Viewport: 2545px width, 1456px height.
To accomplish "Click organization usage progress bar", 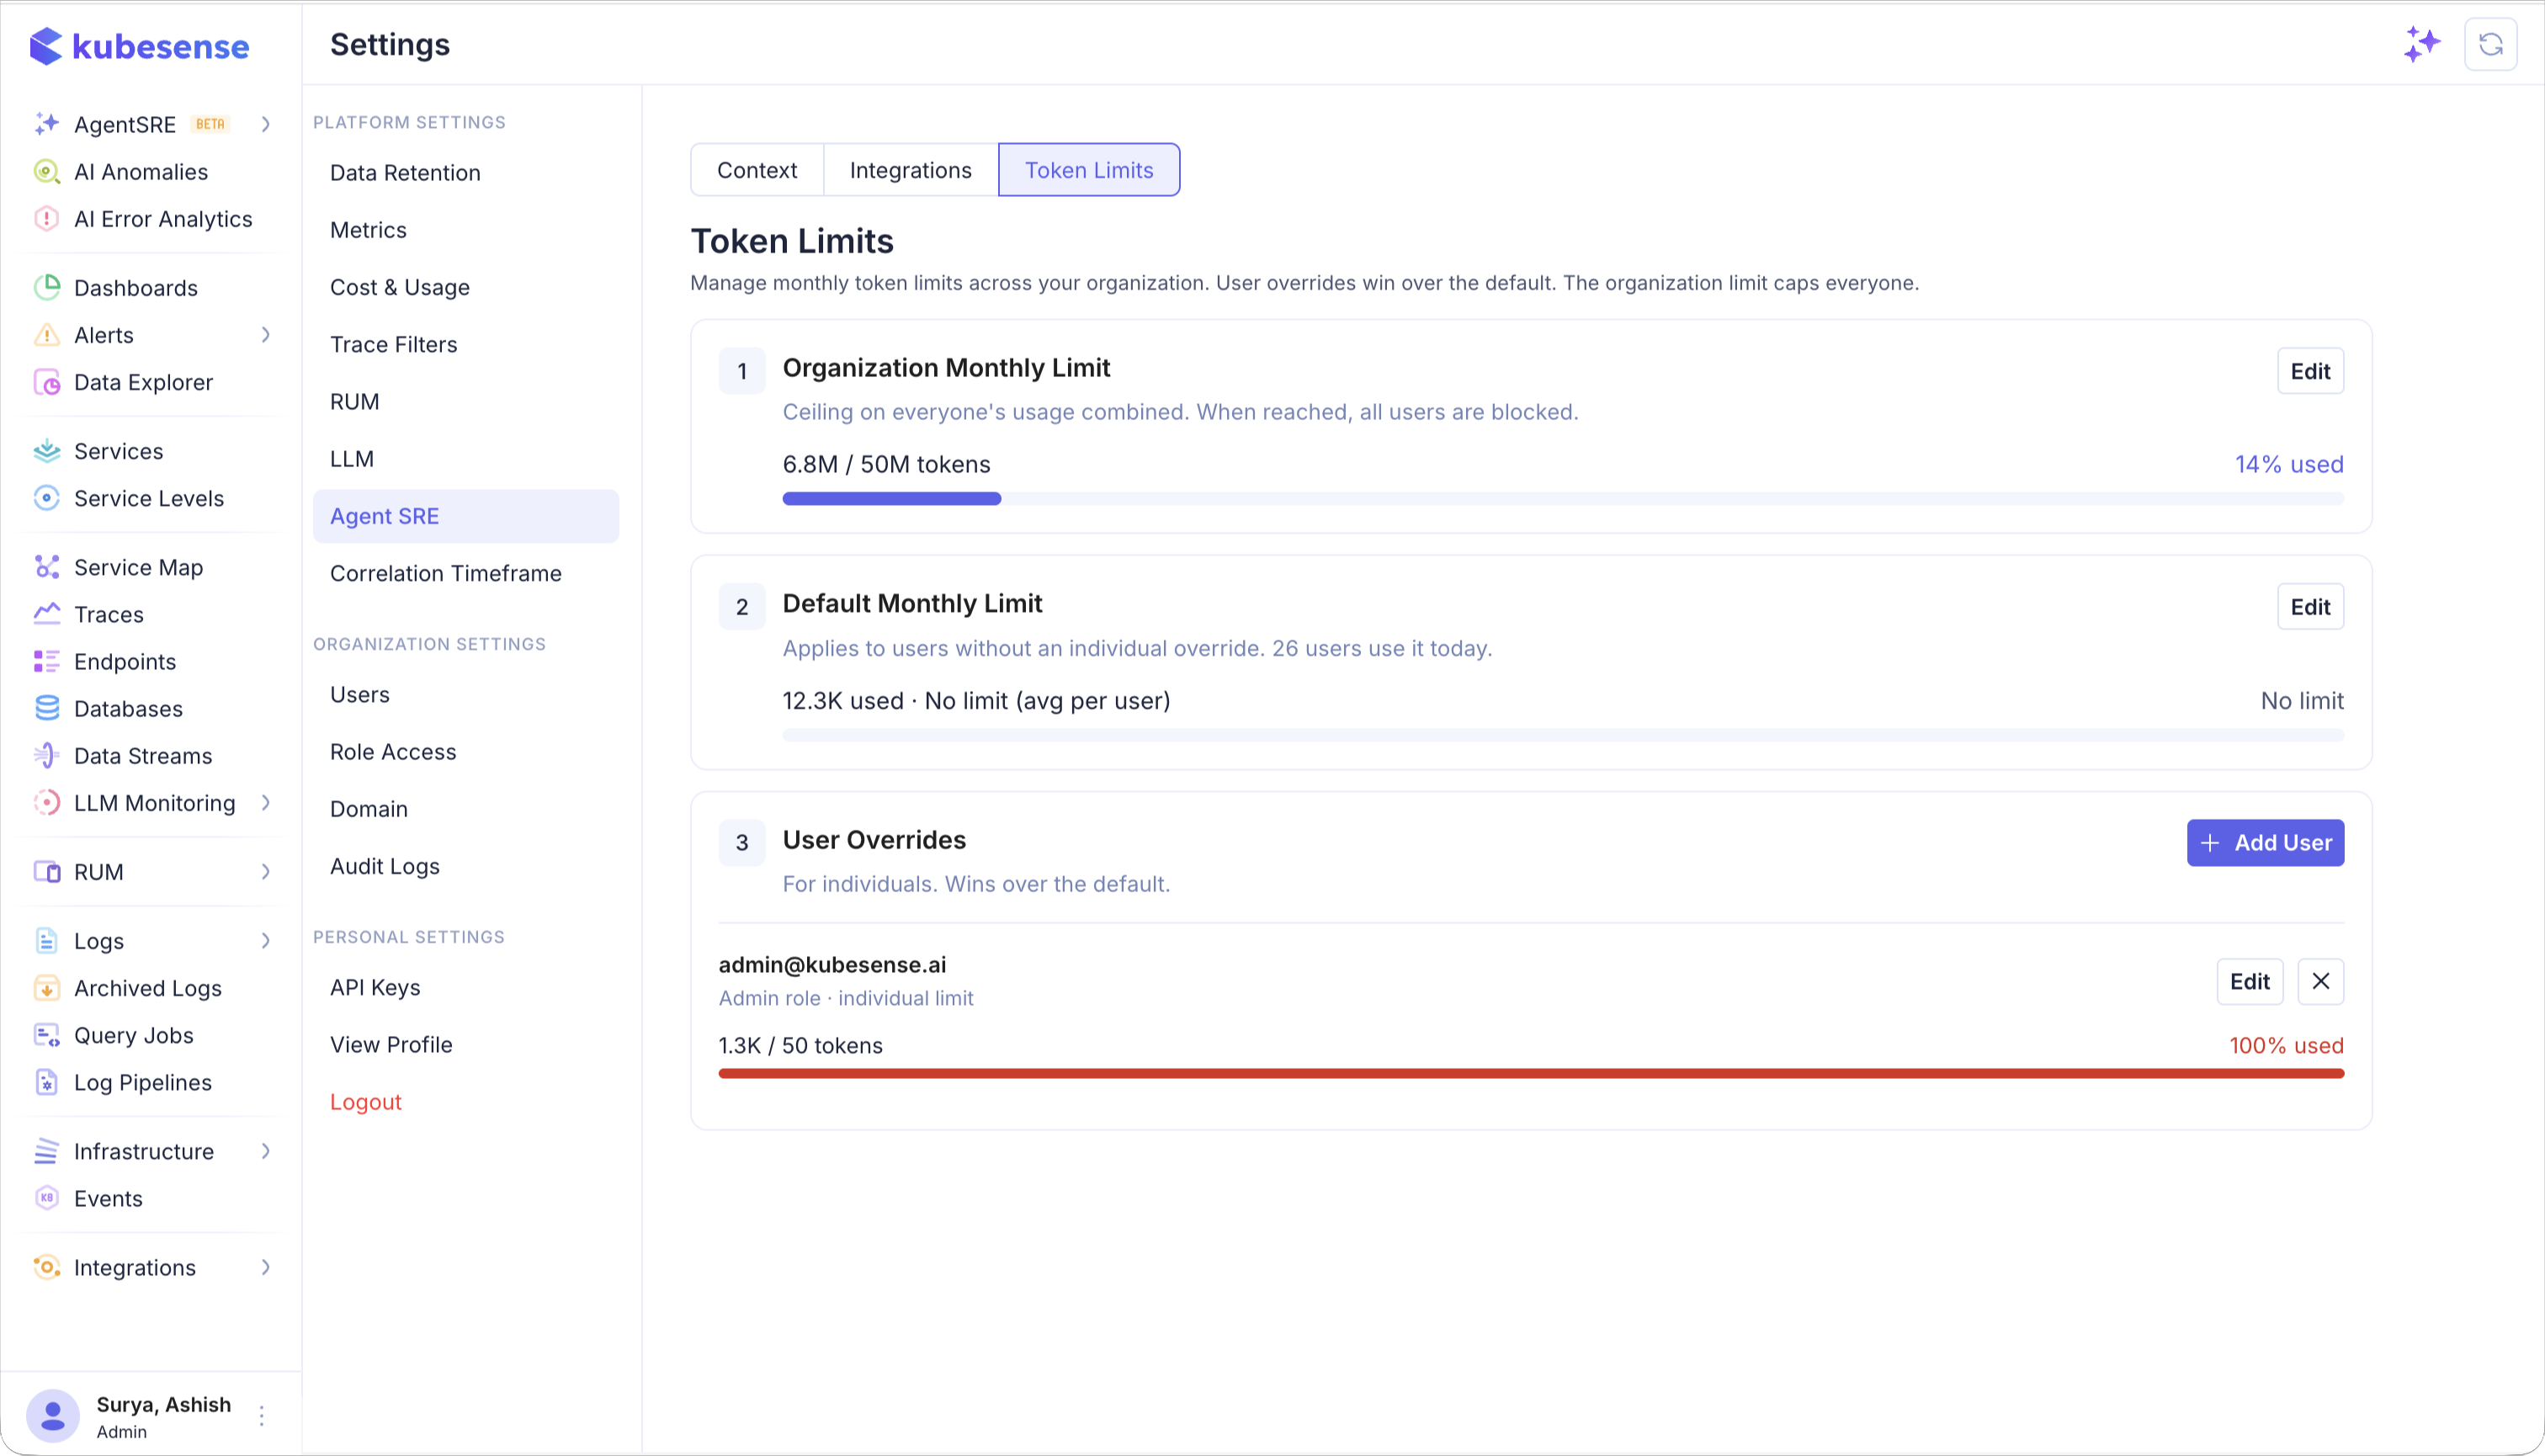I will [x=1563, y=499].
